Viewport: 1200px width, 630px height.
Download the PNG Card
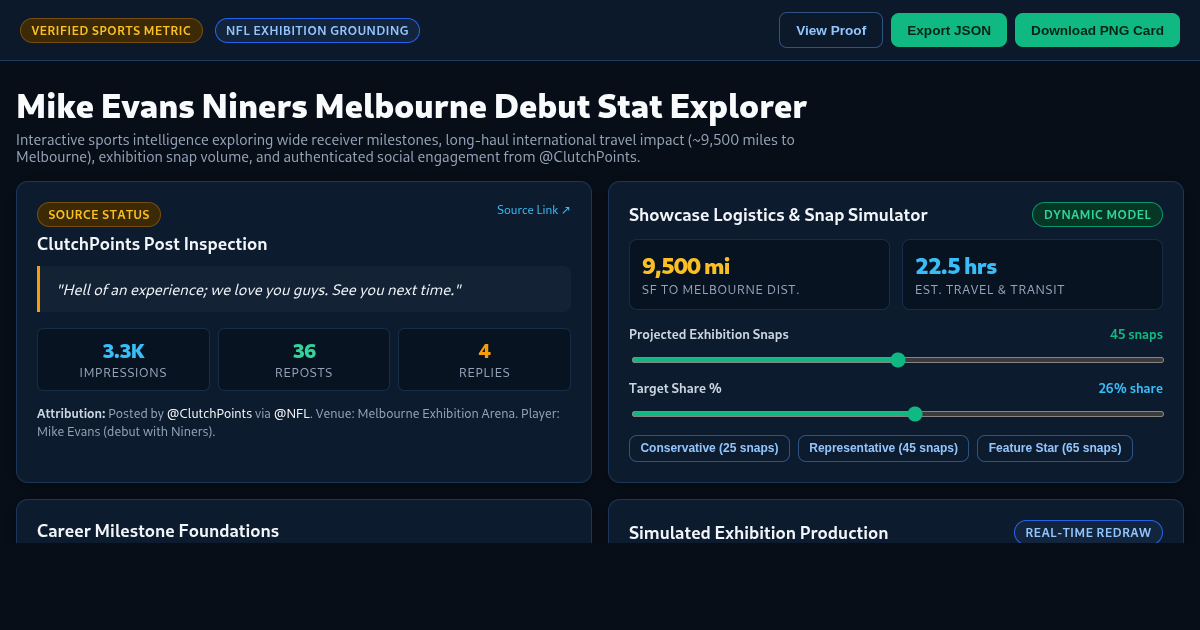click(1097, 30)
